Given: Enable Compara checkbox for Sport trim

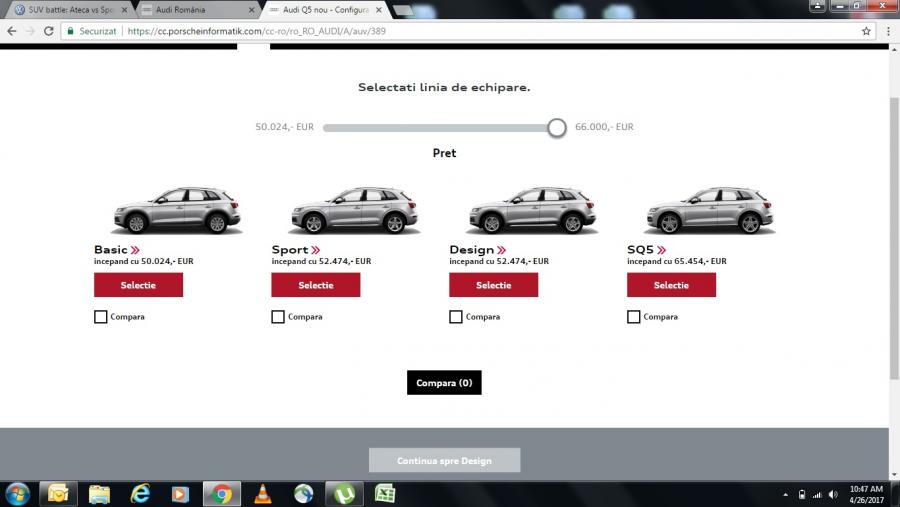Looking at the screenshot, I should pos(278,317).
